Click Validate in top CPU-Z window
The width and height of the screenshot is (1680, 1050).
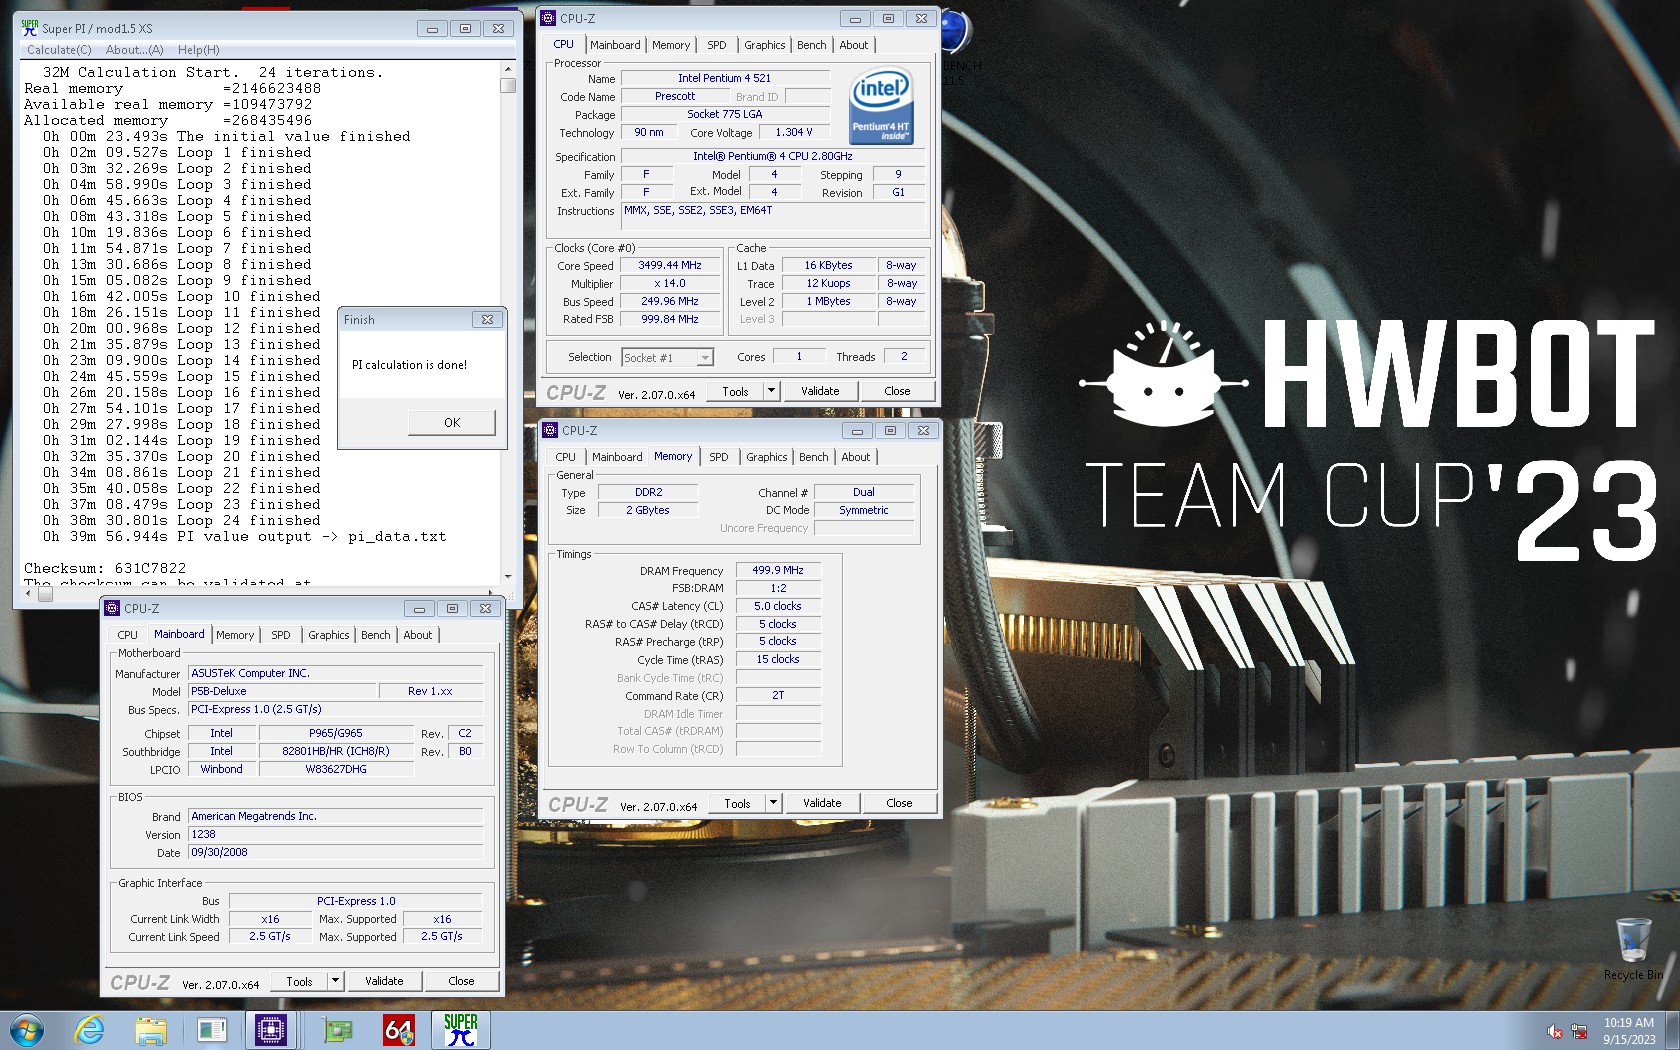coord(820,391)
